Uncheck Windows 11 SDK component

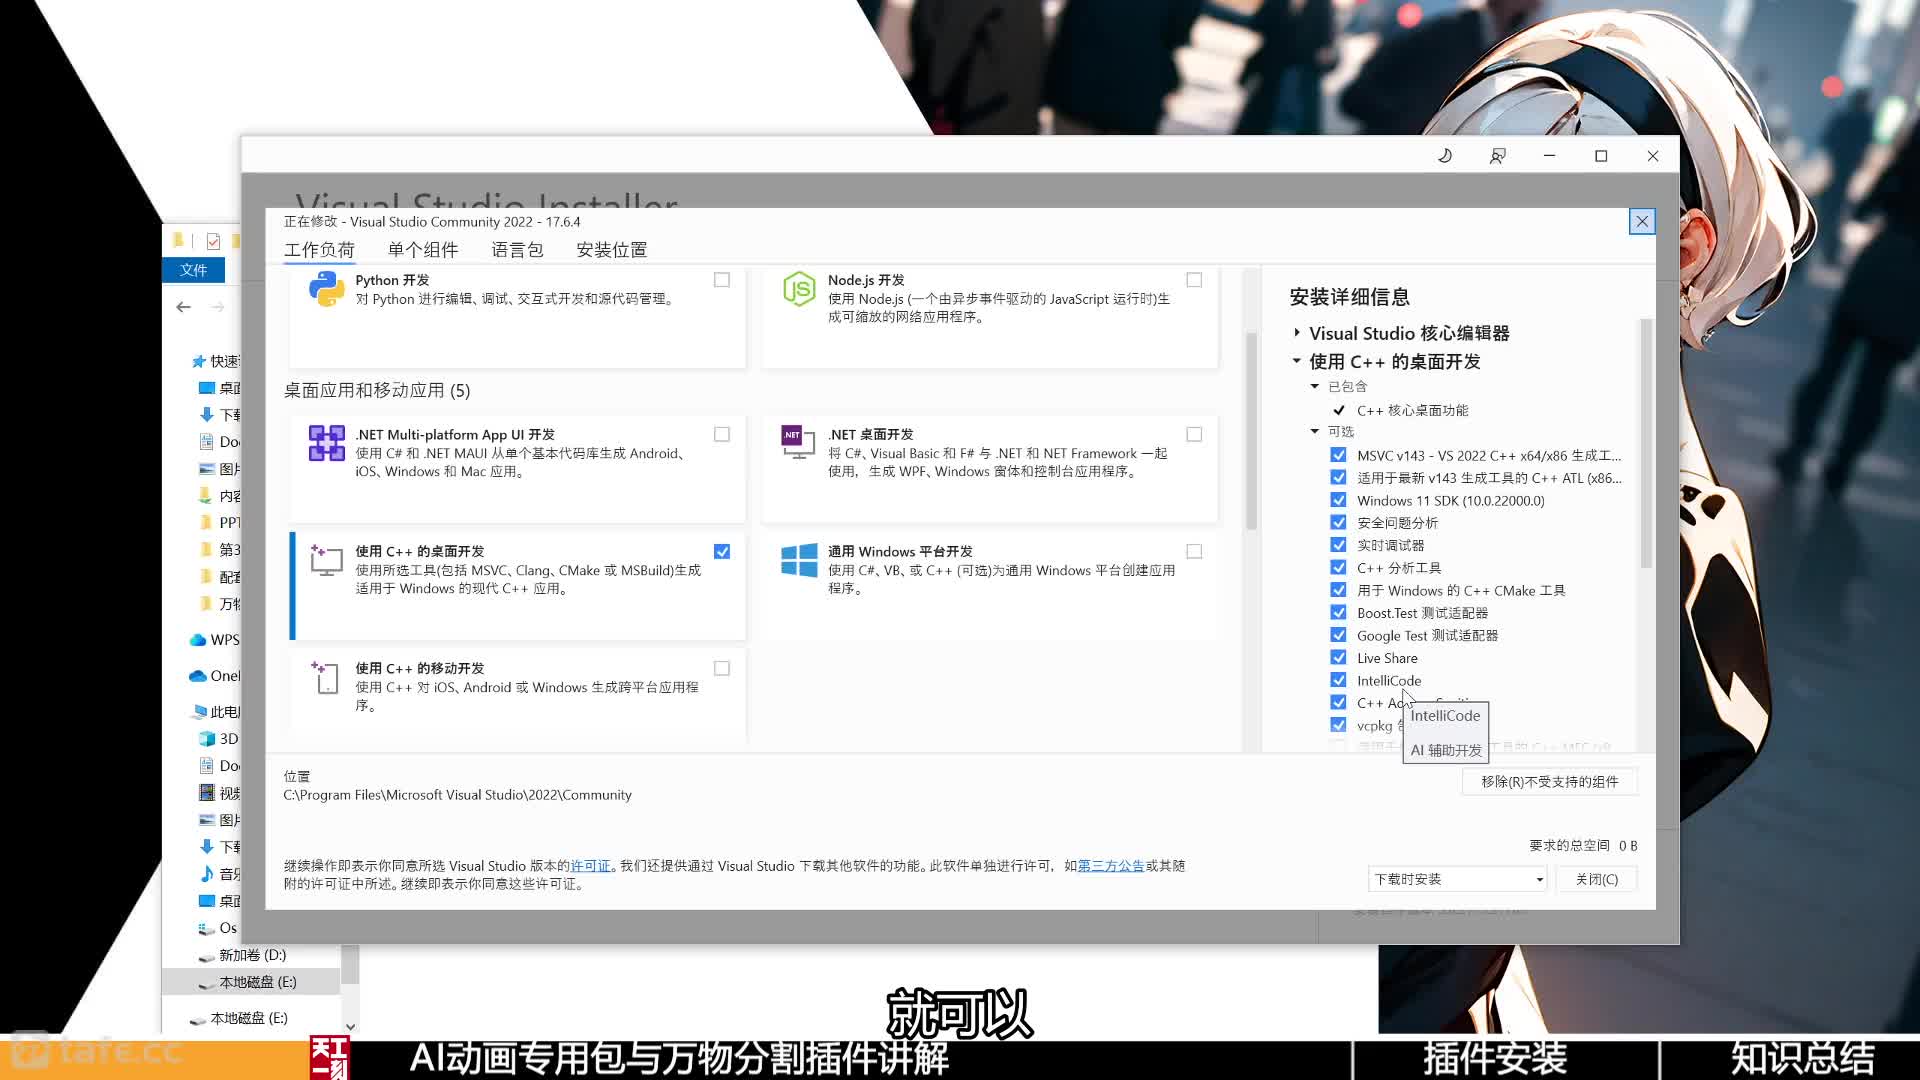(x=1338, y=500)
